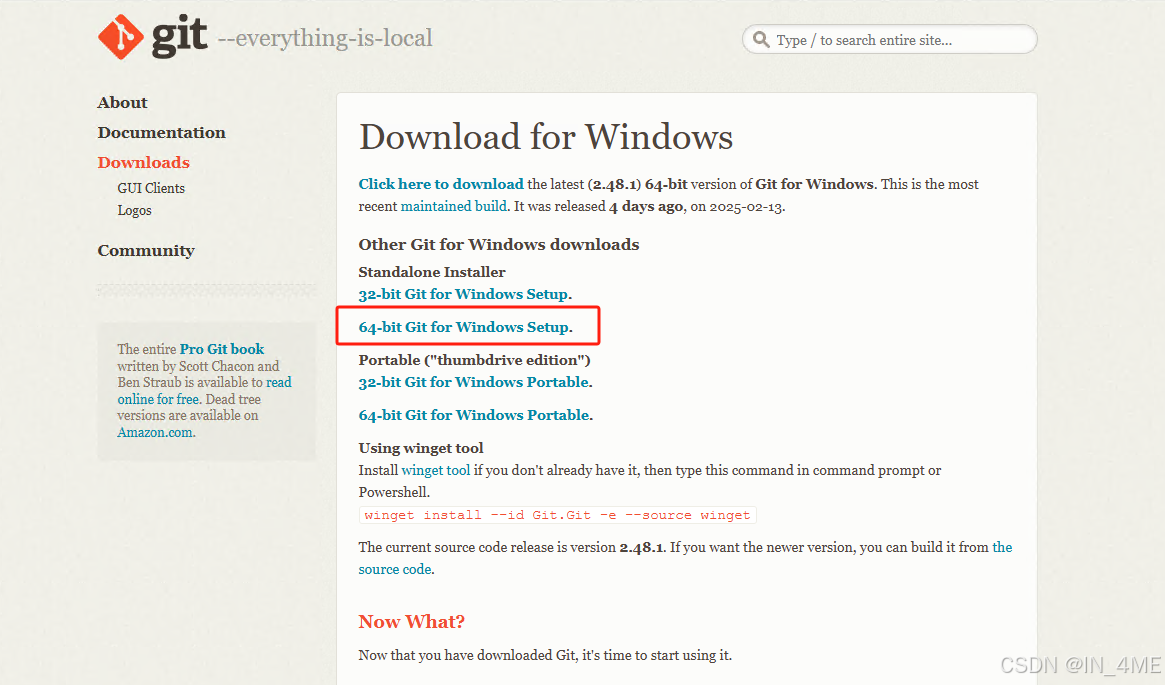Viewport: 1165px width, 685px height.
Task: Click the site-wide search input field
Action: 889,39
